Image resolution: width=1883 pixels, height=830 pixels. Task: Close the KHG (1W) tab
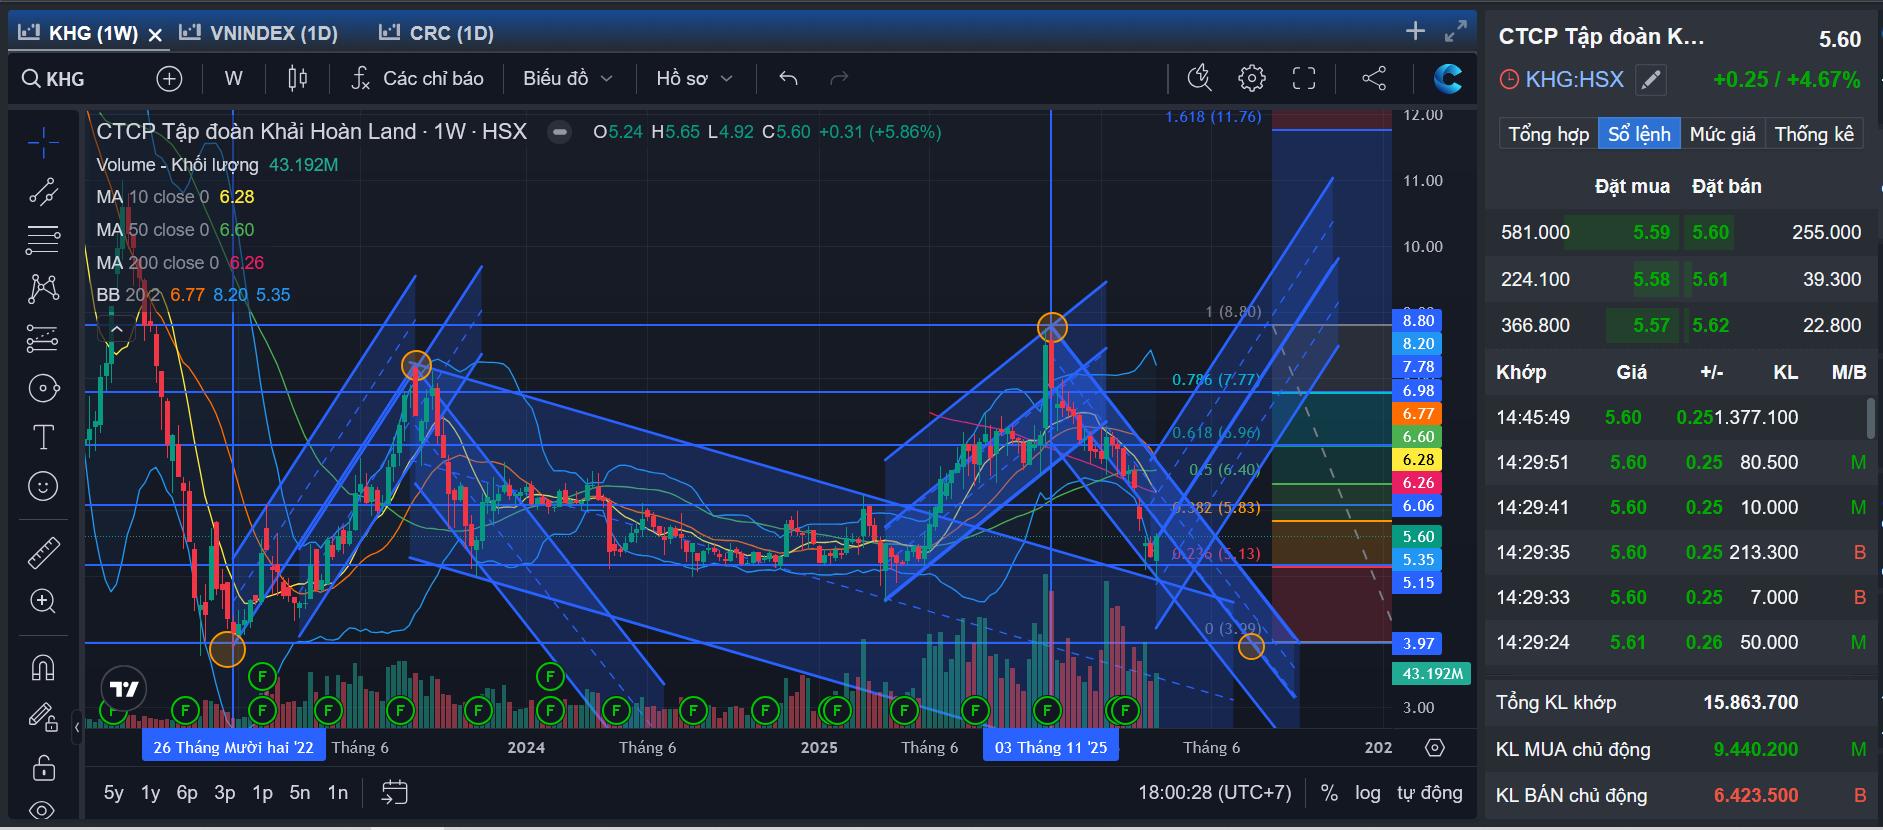pyautogui.click(x=155, y=35)
